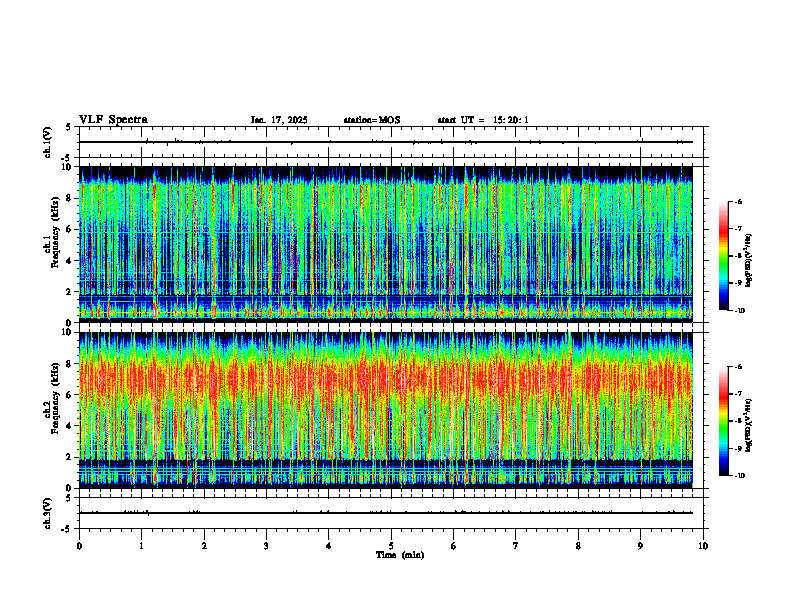Click the "-6" label on ch.1 colorbar
Image resolution: width=792 pixels, height=612 pixels.
738,201
